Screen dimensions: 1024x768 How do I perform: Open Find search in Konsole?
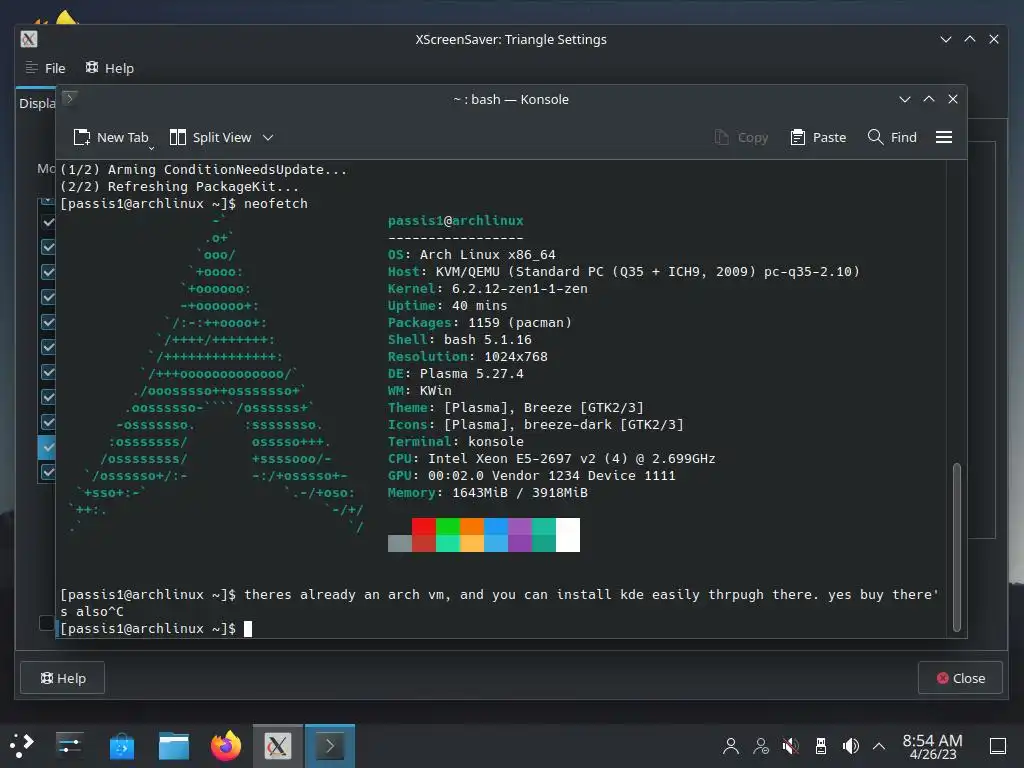892,137
